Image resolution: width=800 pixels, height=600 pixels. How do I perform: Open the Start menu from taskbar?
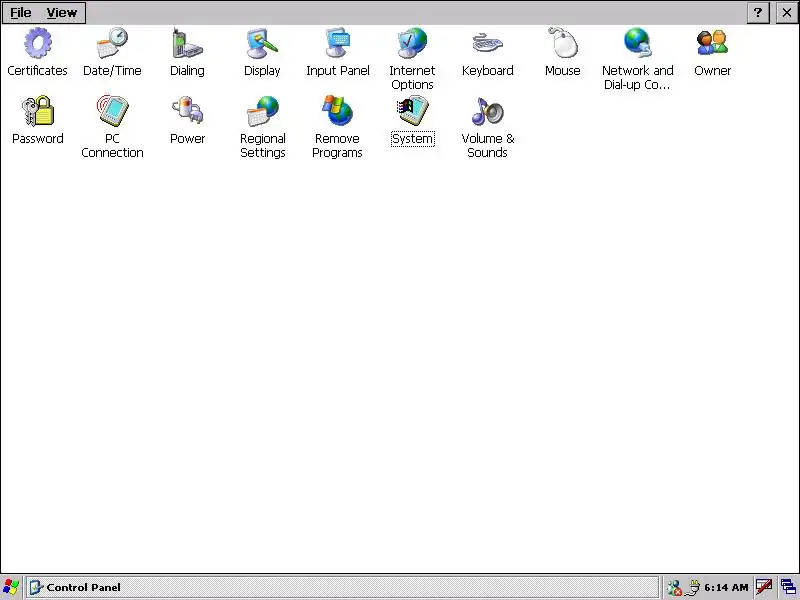pyautogui.click(x=11, y=587)
